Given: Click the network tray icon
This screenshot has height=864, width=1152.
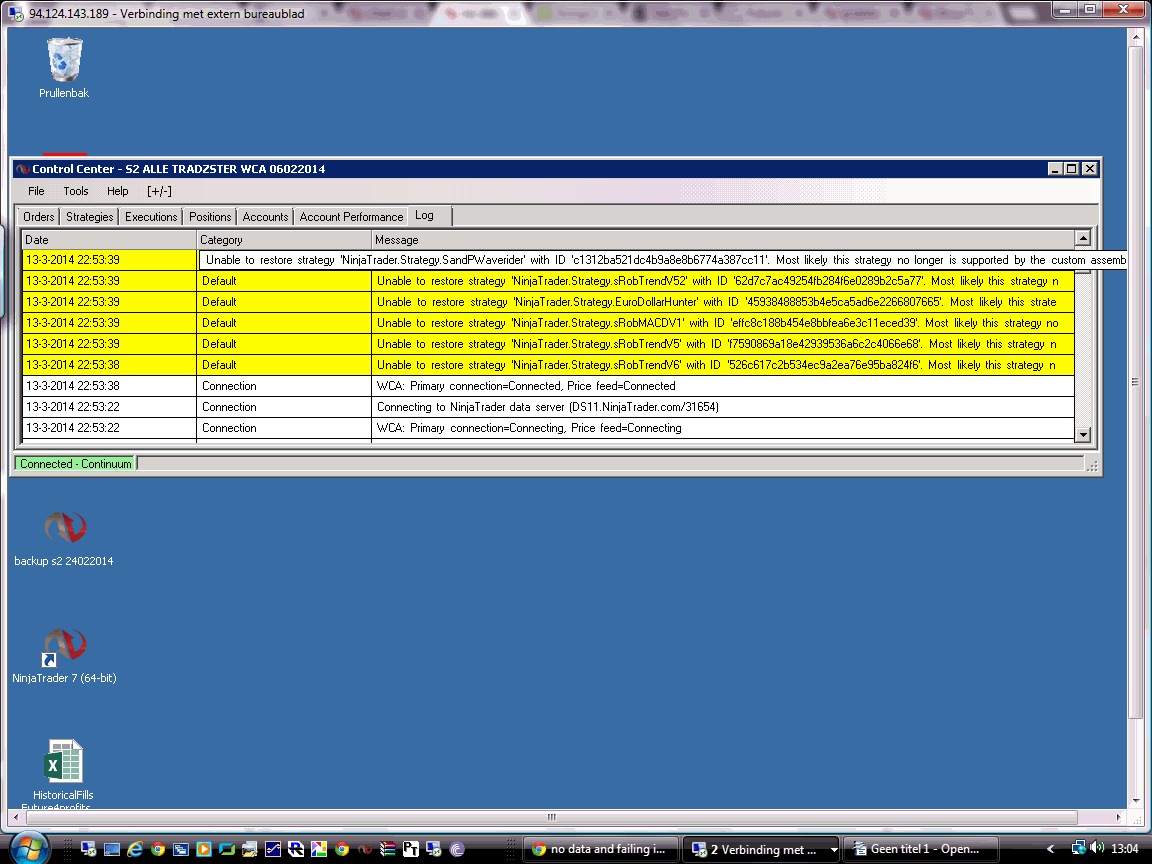Looking at the screenshot, I should pyautogui.click(x=1079, y=849).
